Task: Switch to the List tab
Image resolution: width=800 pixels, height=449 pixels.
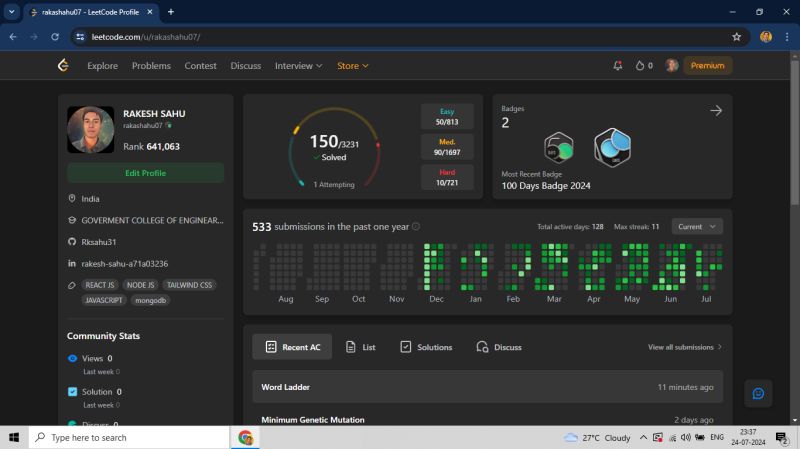Action: coord(360,347)
